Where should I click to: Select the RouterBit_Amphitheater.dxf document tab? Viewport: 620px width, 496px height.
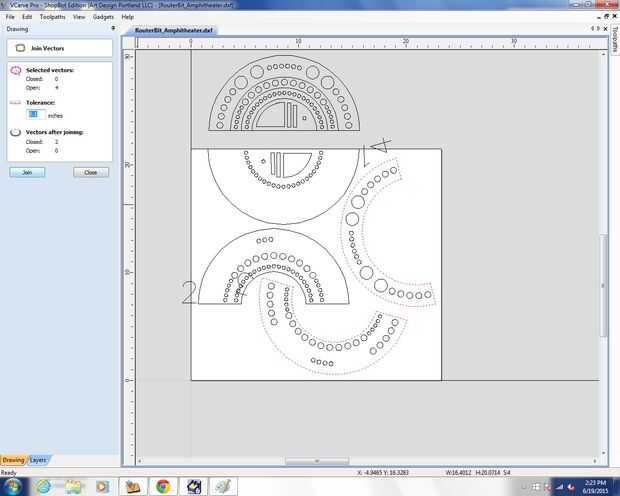tap(173, 30)
